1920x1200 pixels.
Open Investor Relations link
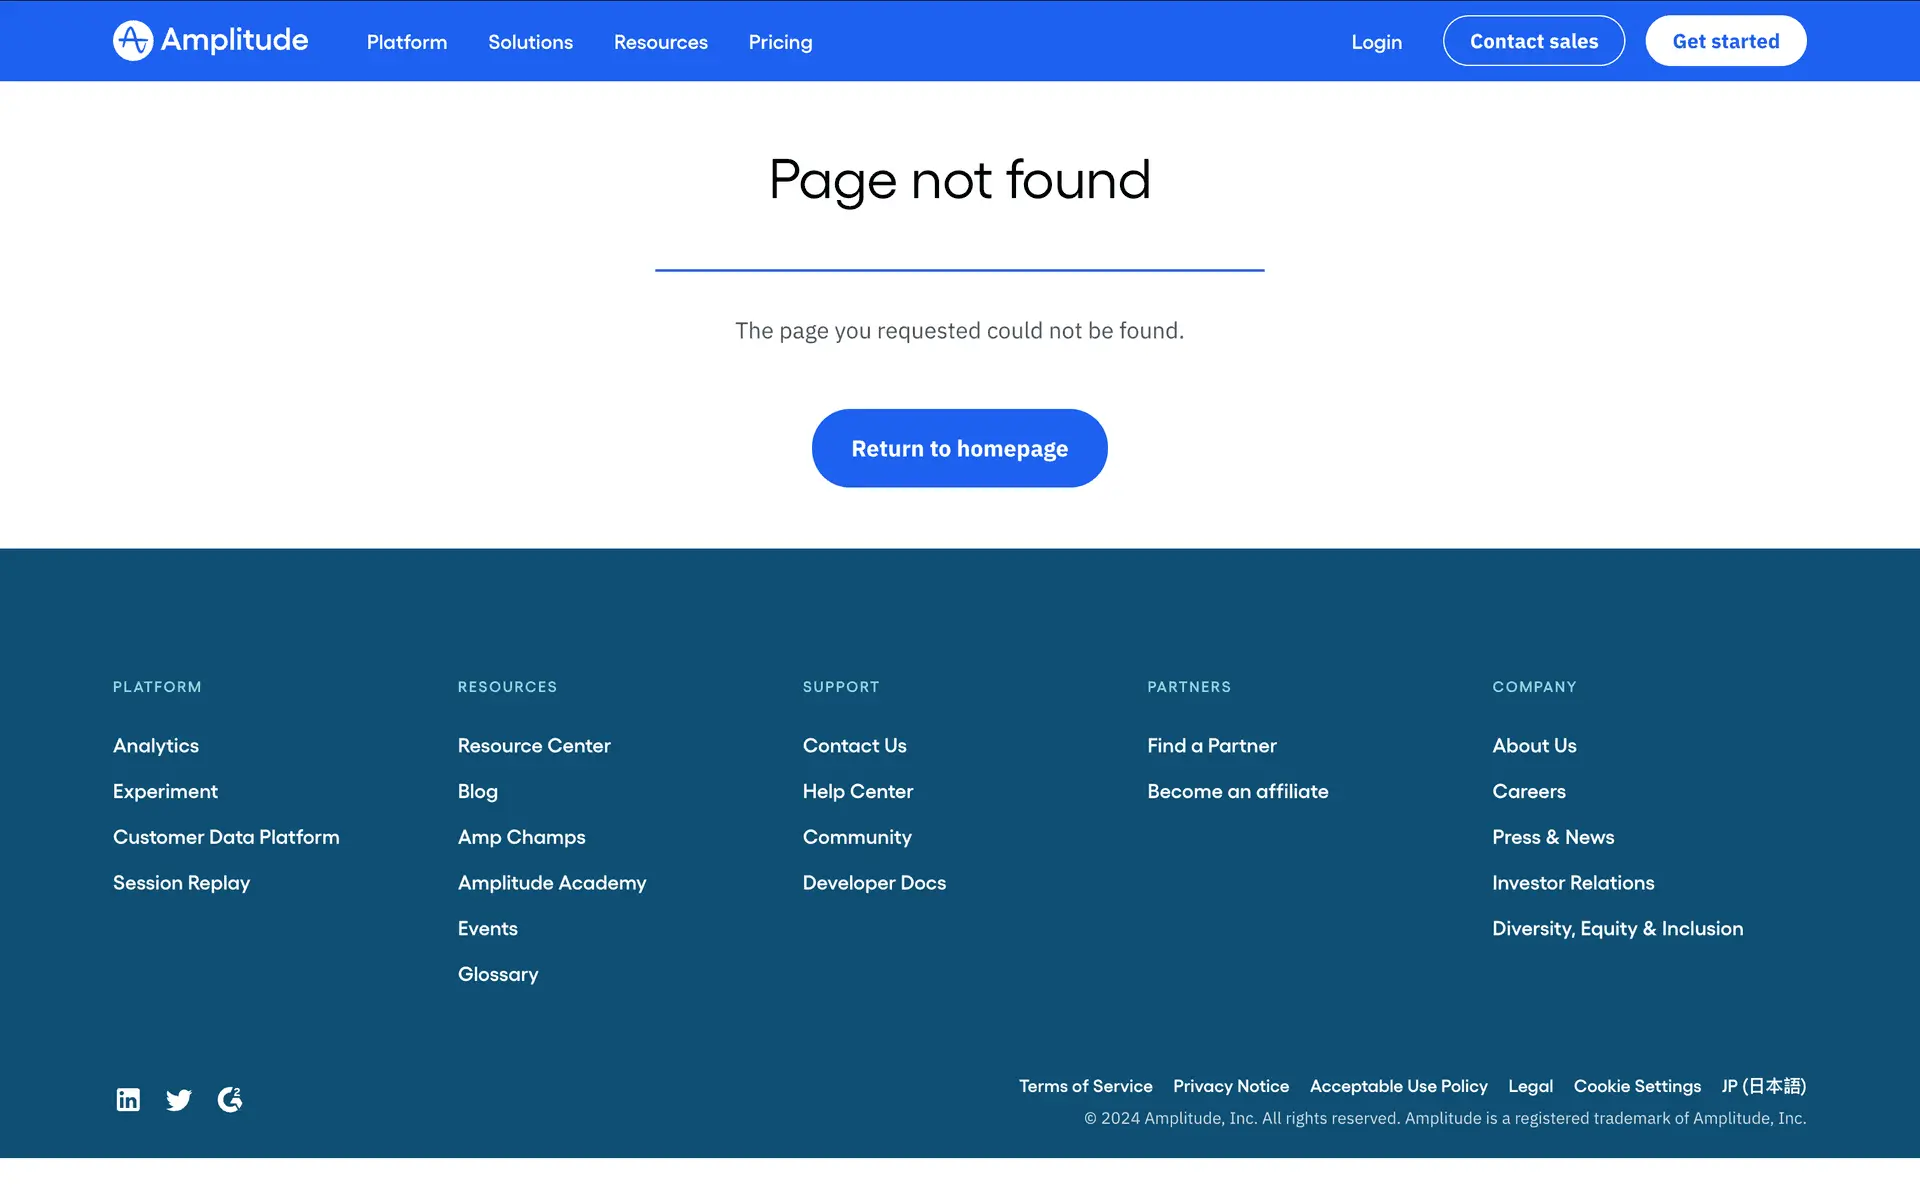pos(1572,883)
